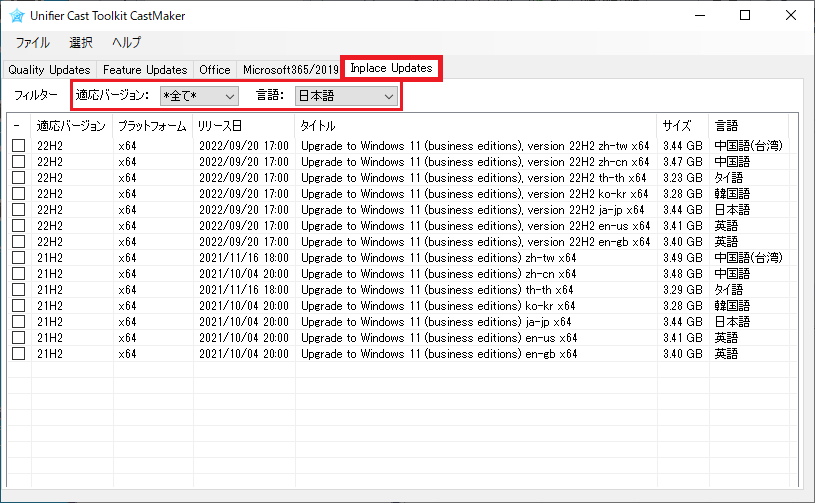Check the 22H2 en-us x64 row checkbox
815x503 pixels.
pos(19,226)
